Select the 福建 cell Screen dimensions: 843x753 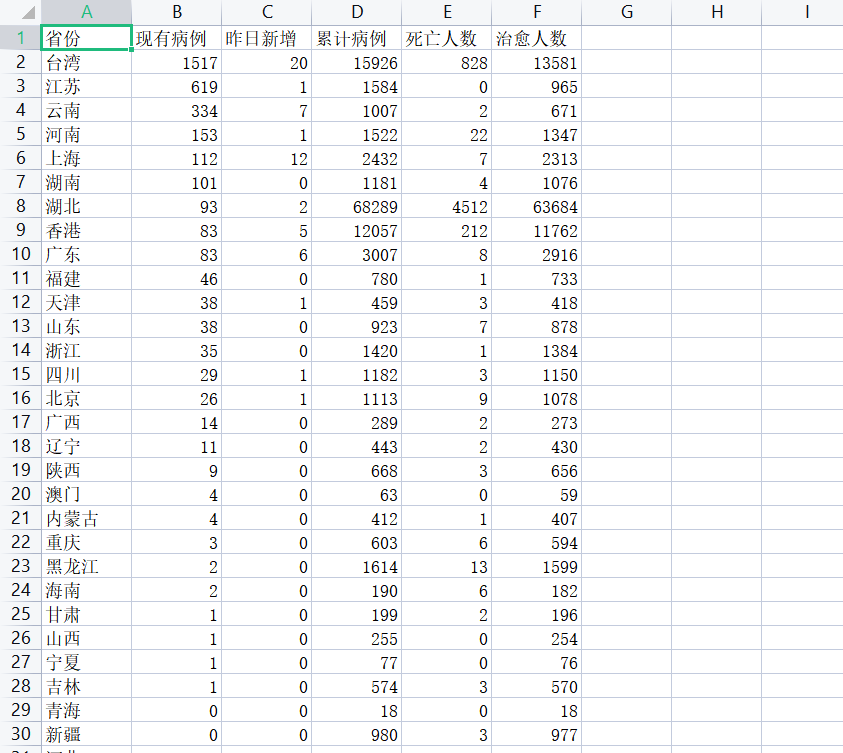(87, 278)
